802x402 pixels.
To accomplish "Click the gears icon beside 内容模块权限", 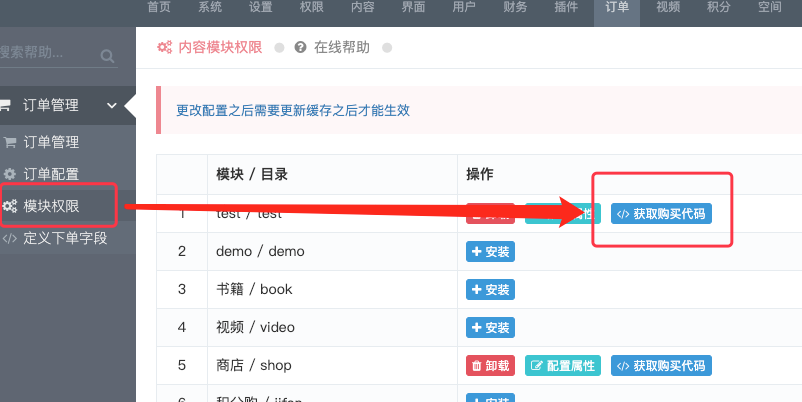I will pyautogui.click(x=165, y=47).
